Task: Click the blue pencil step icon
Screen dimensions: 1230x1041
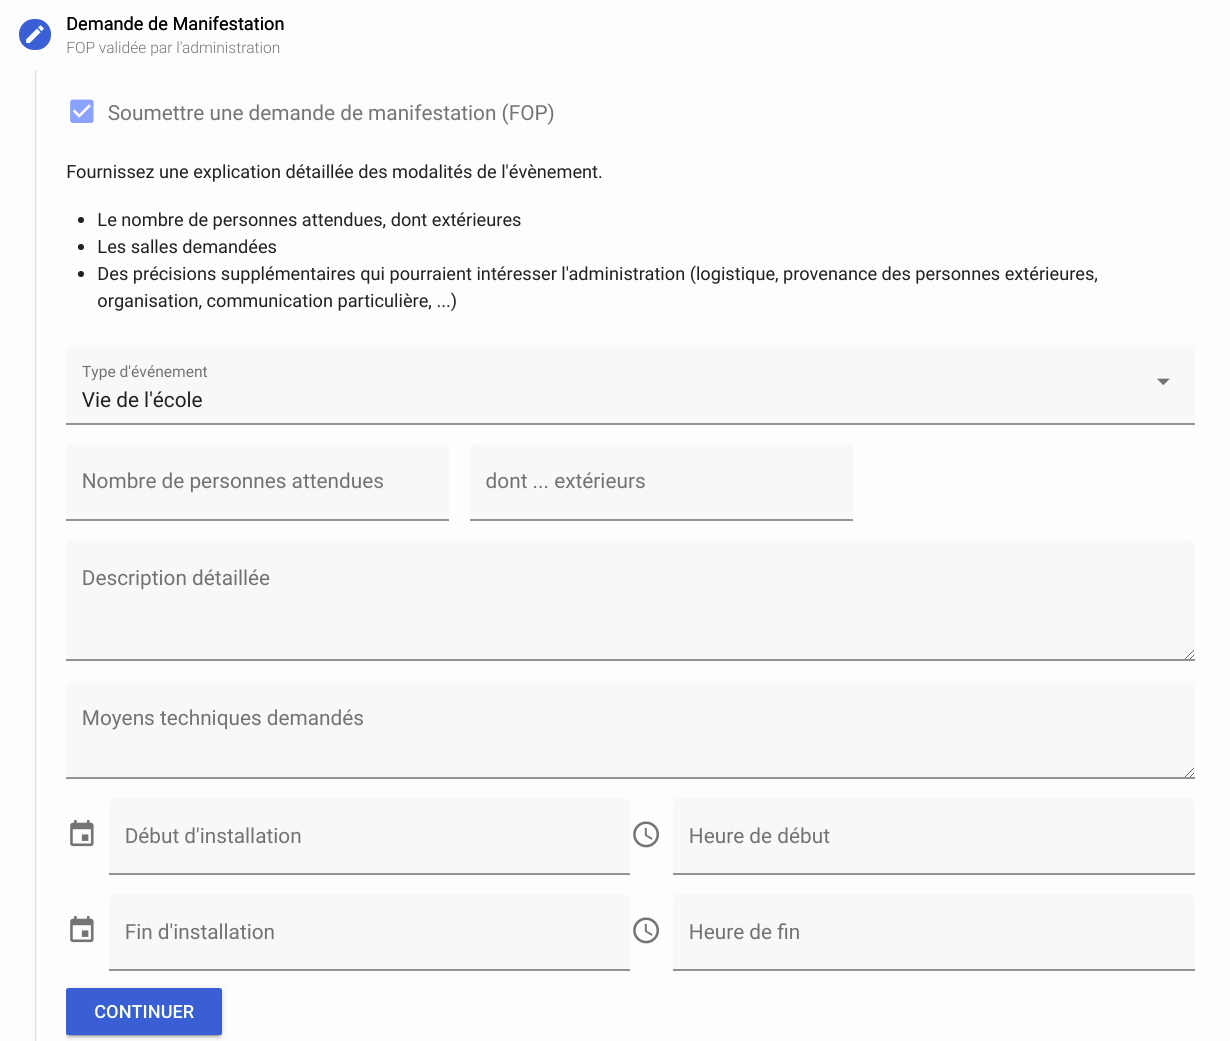Action: click(x=35, y=35)
